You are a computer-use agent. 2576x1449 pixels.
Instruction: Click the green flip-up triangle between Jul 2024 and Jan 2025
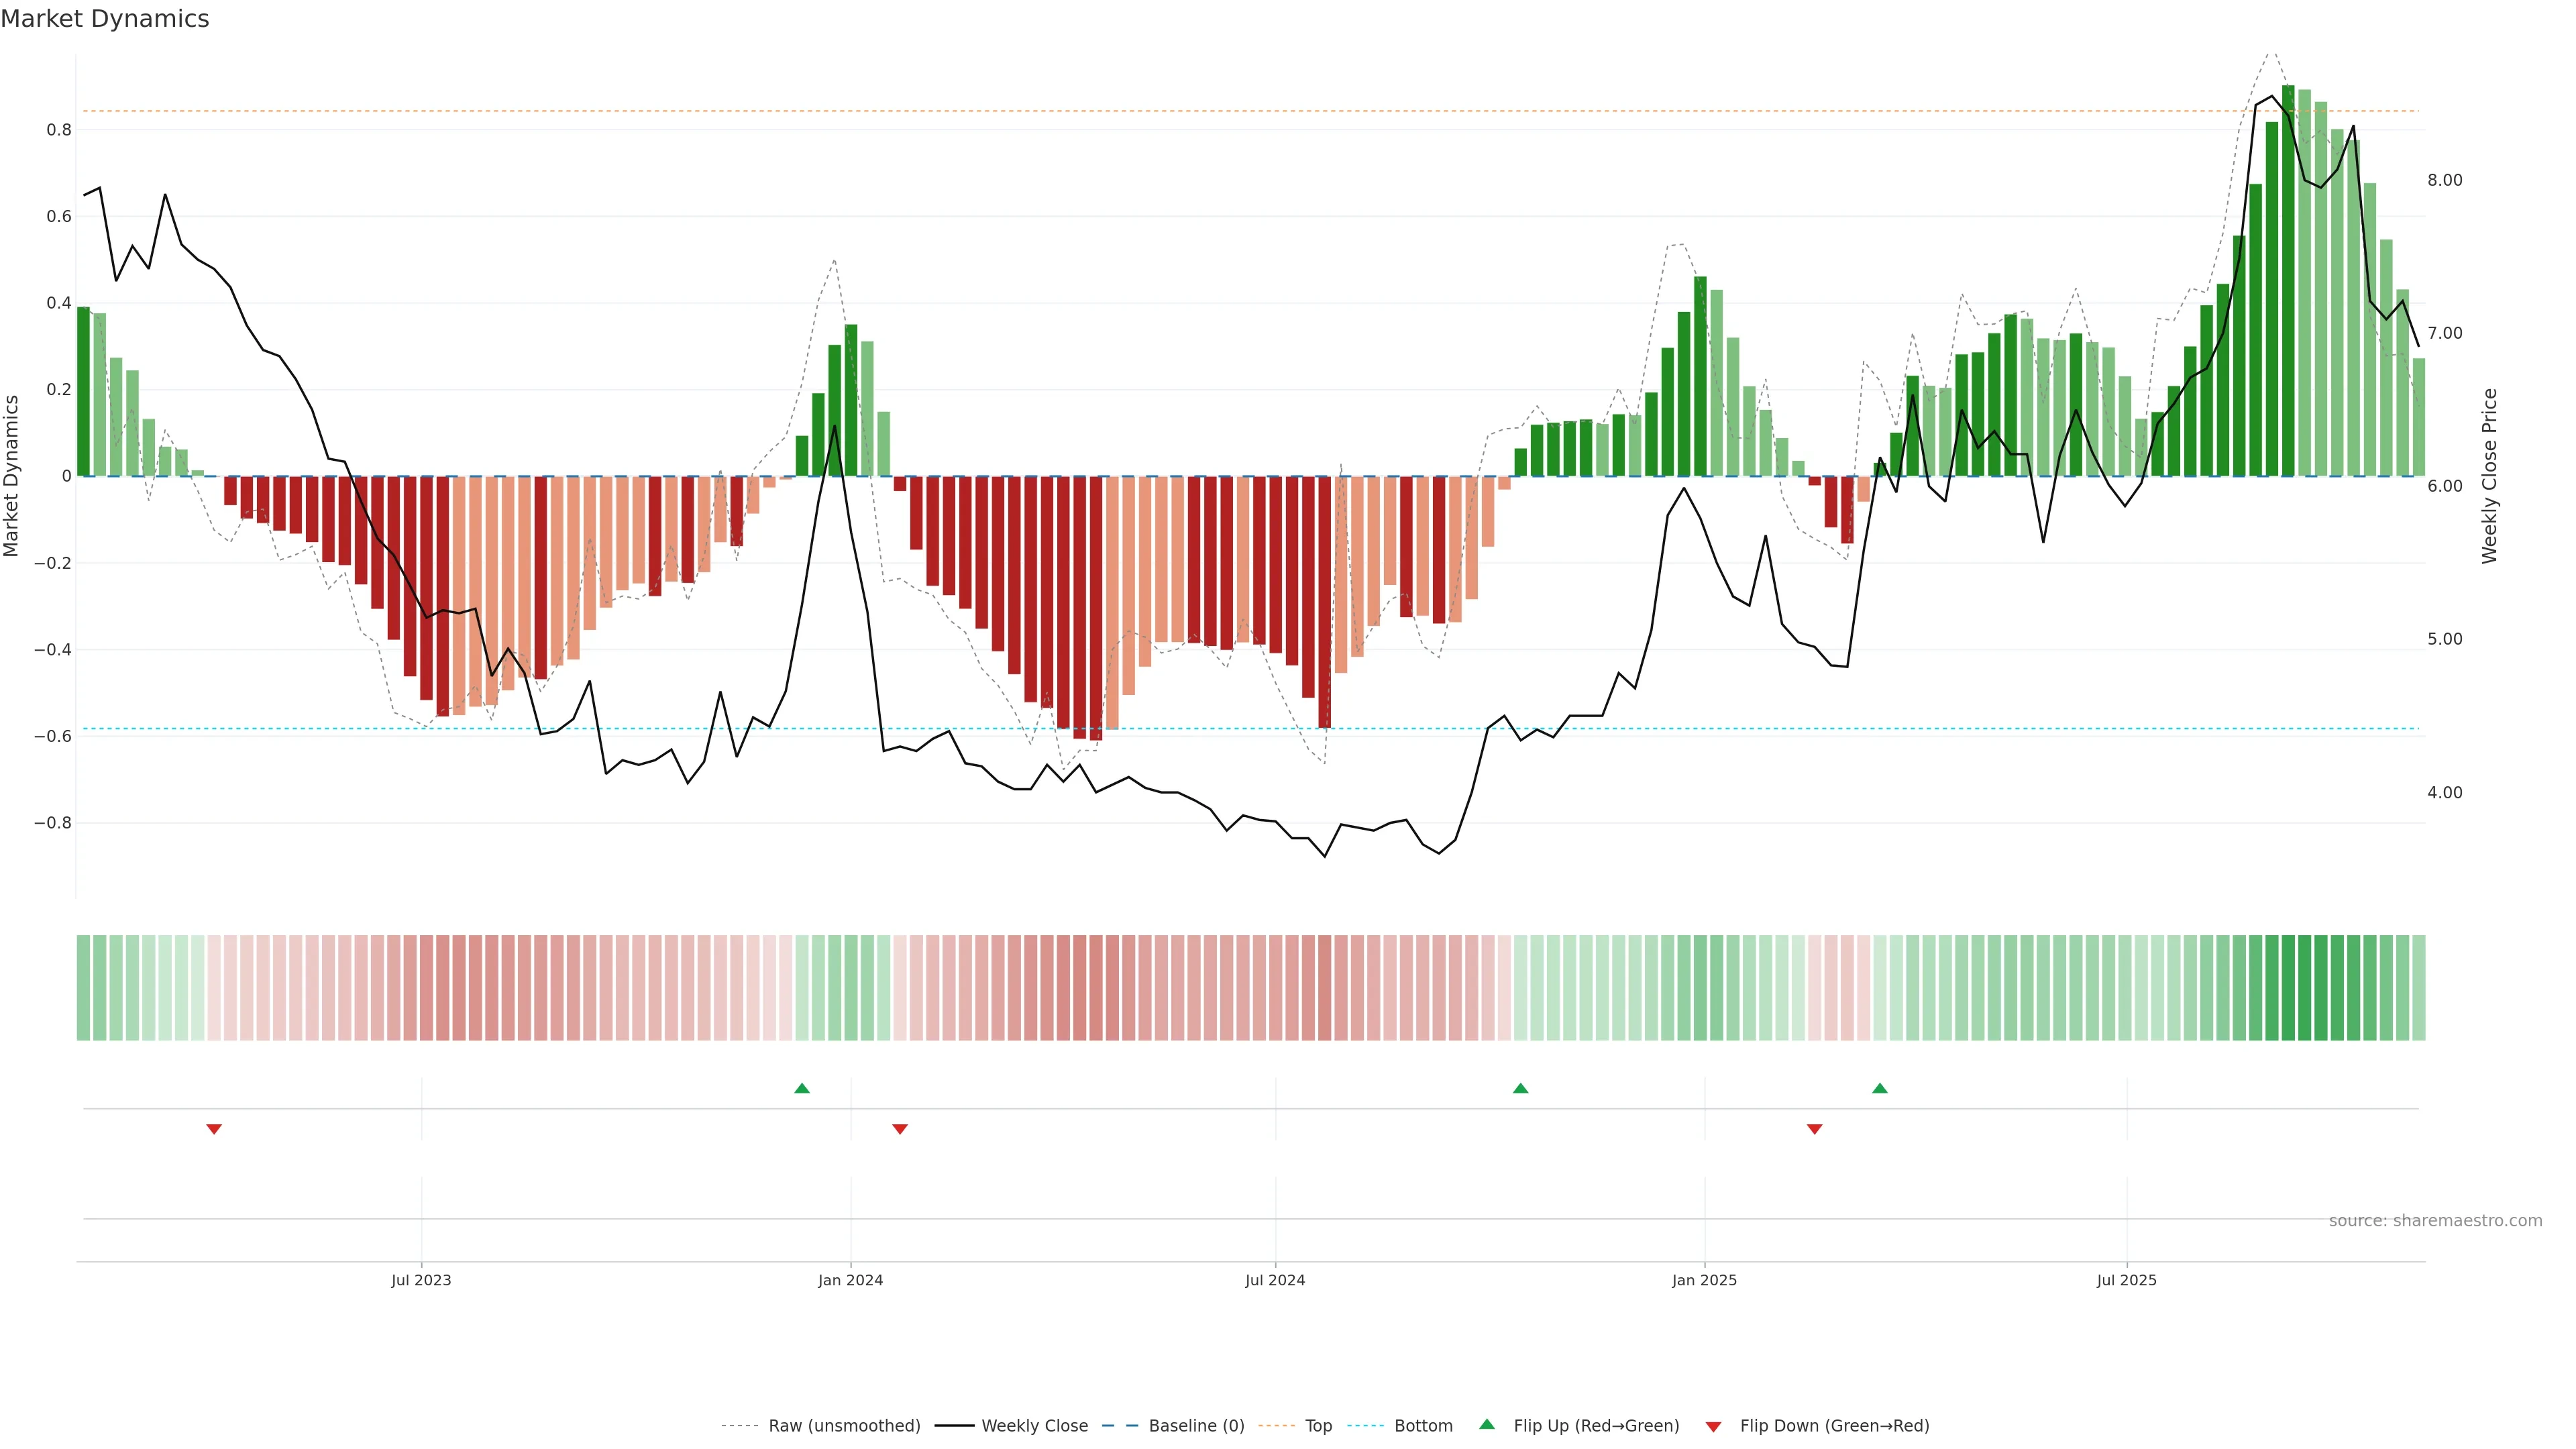pyautogui.click(x=1520, y=1088)
